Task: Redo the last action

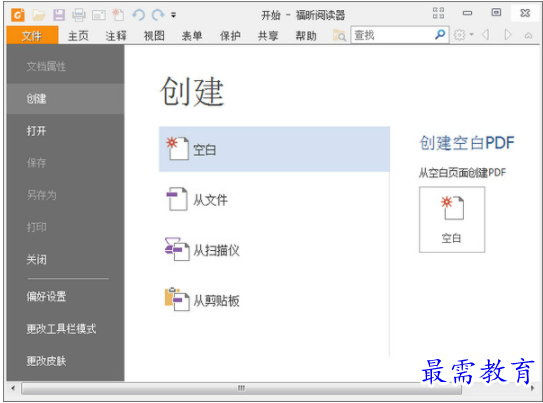Action: [x=158, y=15]
